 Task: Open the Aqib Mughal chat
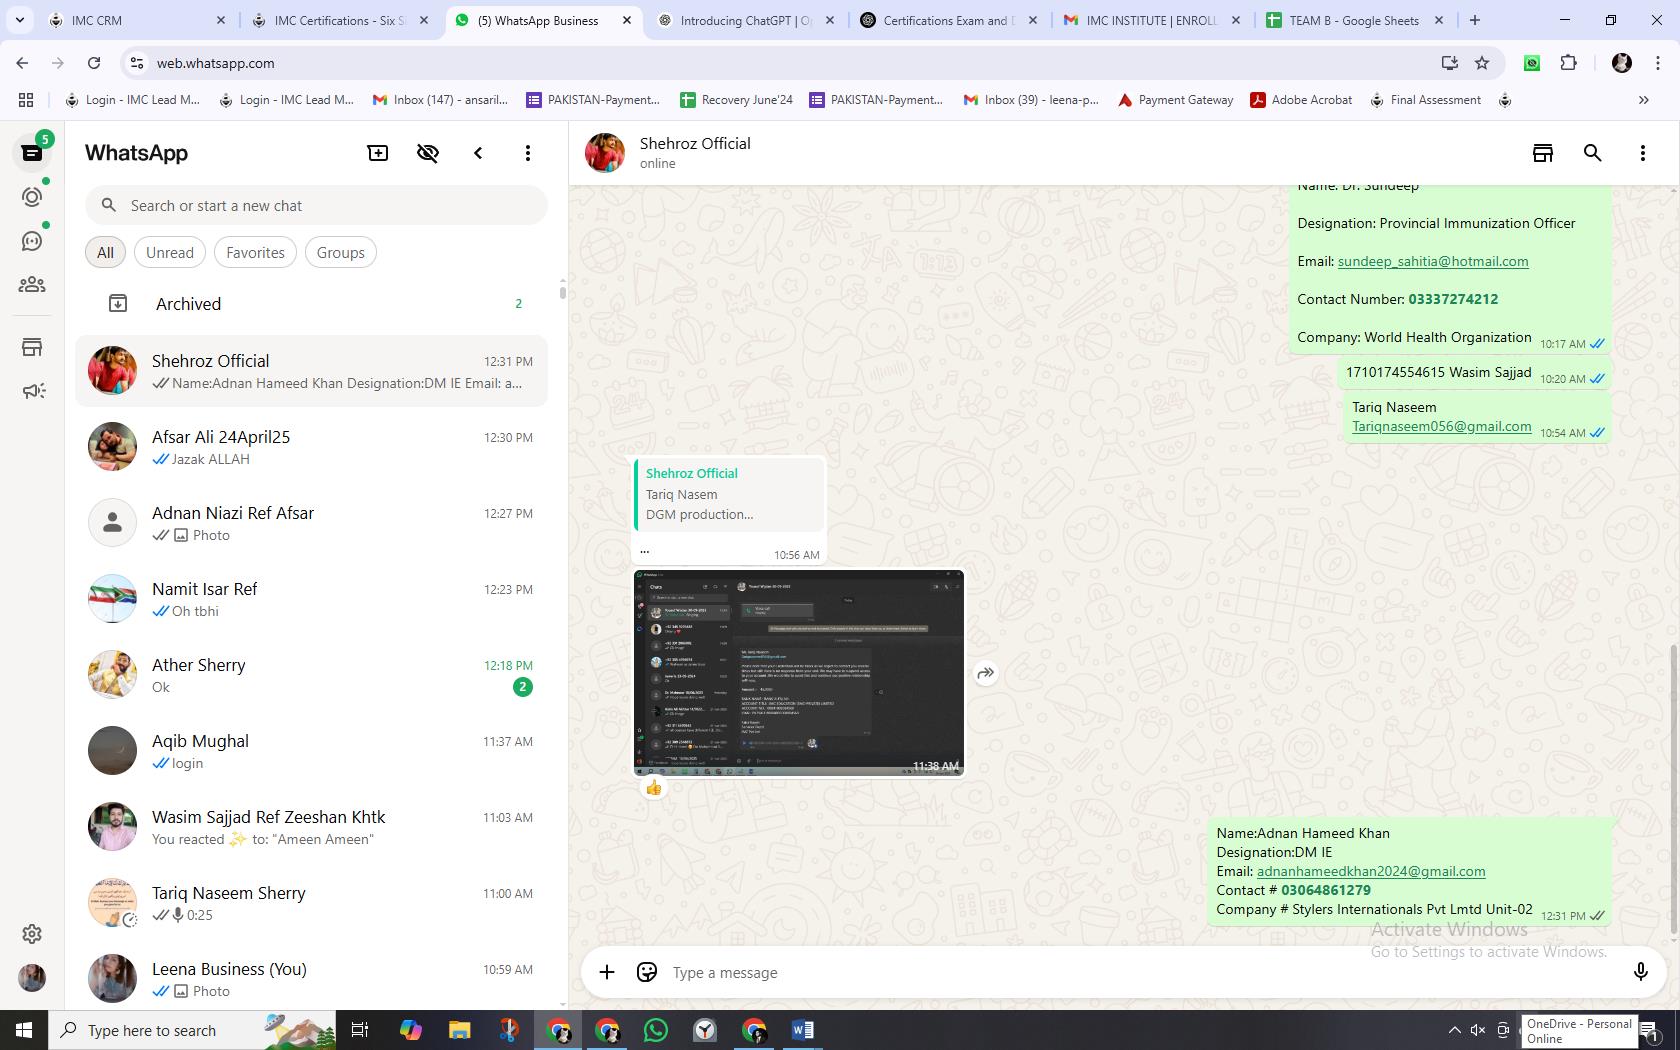click(x=311, y=751)
